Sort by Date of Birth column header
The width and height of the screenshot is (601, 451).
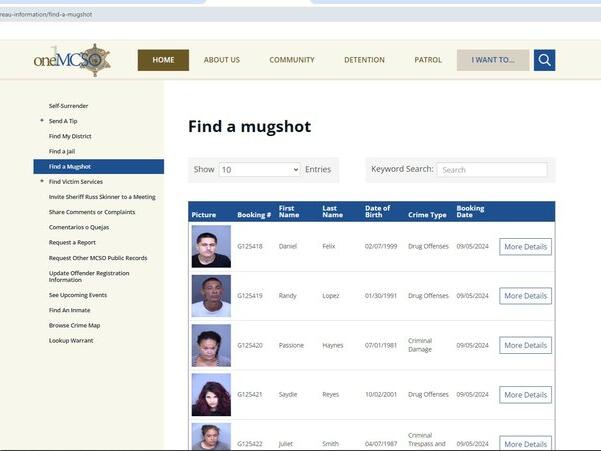377,212
